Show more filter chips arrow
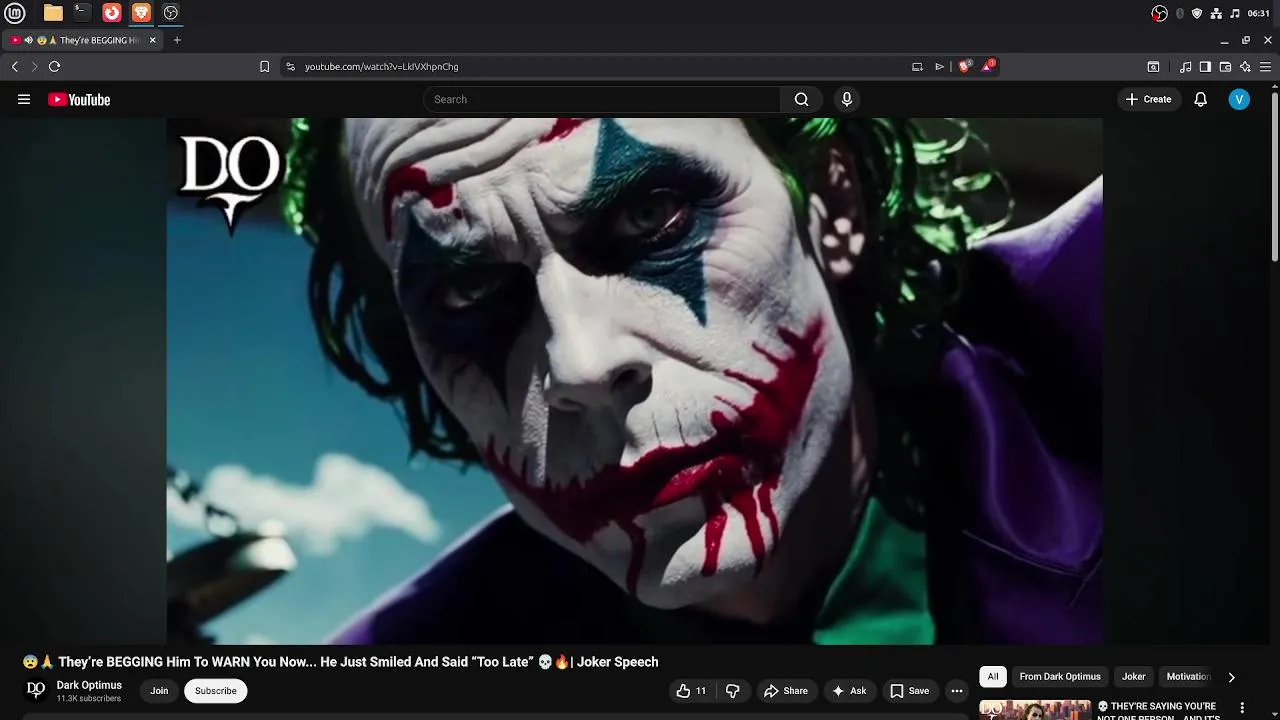 [x=1231, y=677]
